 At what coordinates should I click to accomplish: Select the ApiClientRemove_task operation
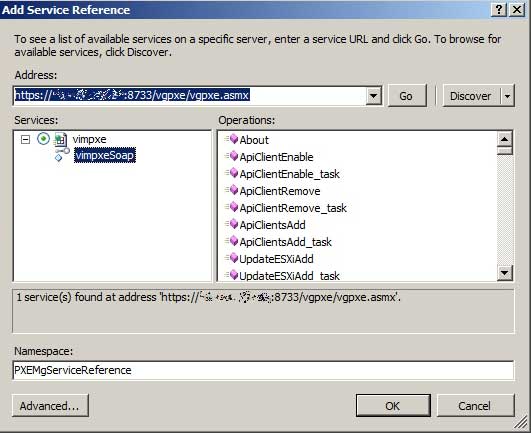point(293,208)
